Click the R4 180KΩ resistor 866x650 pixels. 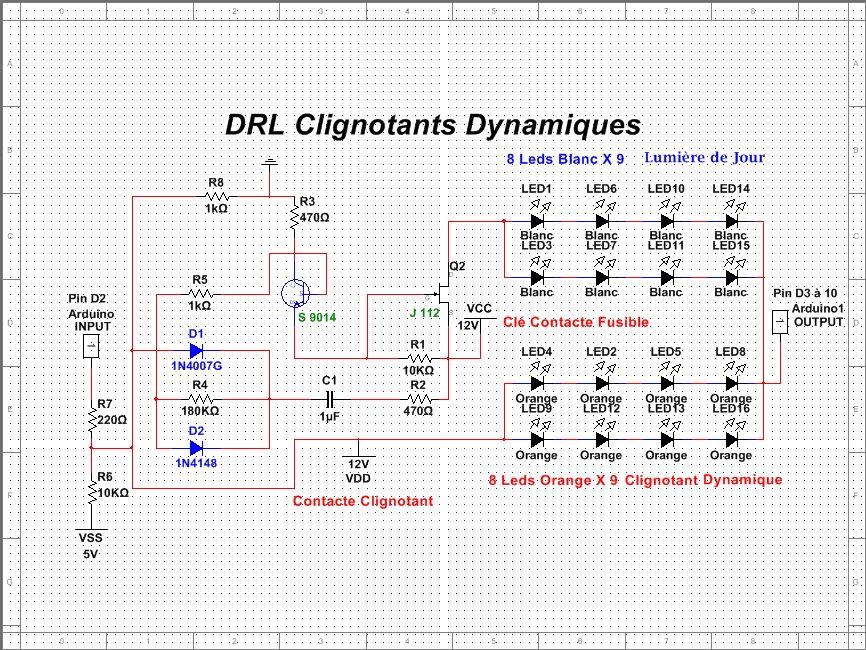pyautogui.click(x=199, y=400)
